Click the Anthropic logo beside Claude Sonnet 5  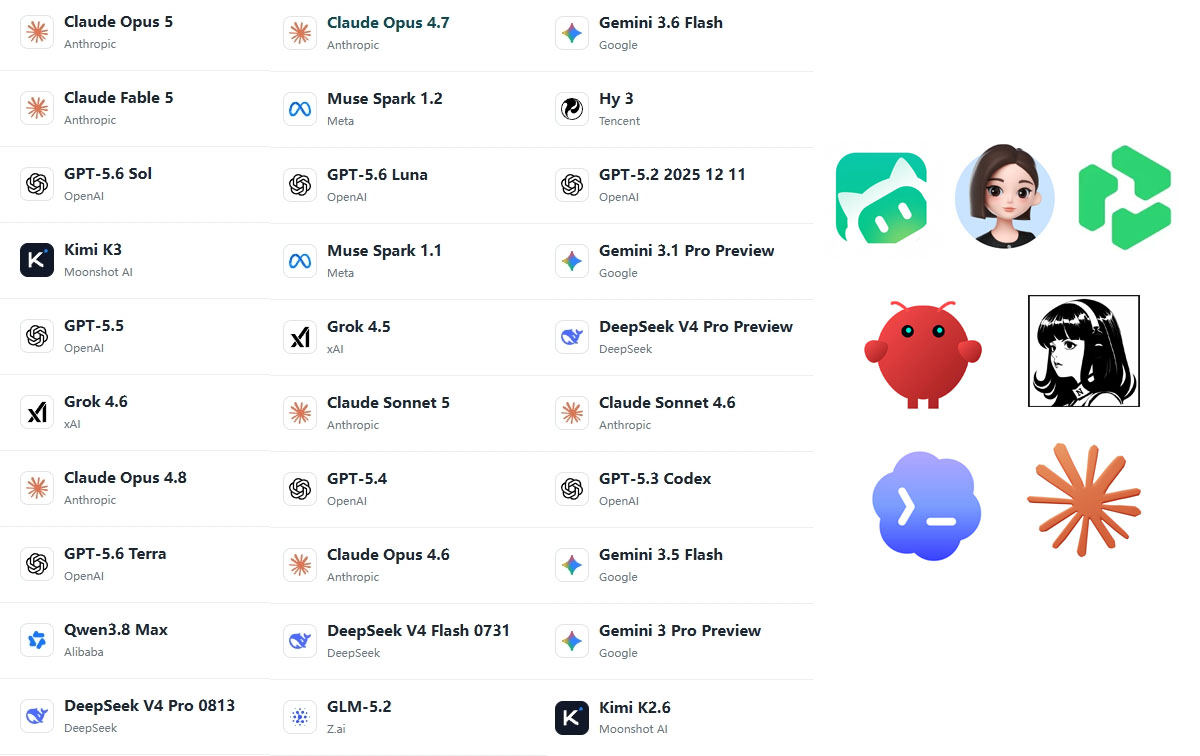click(x=300, y=412)
